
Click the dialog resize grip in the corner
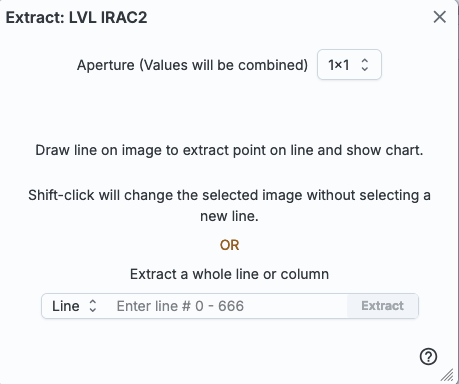447,375
